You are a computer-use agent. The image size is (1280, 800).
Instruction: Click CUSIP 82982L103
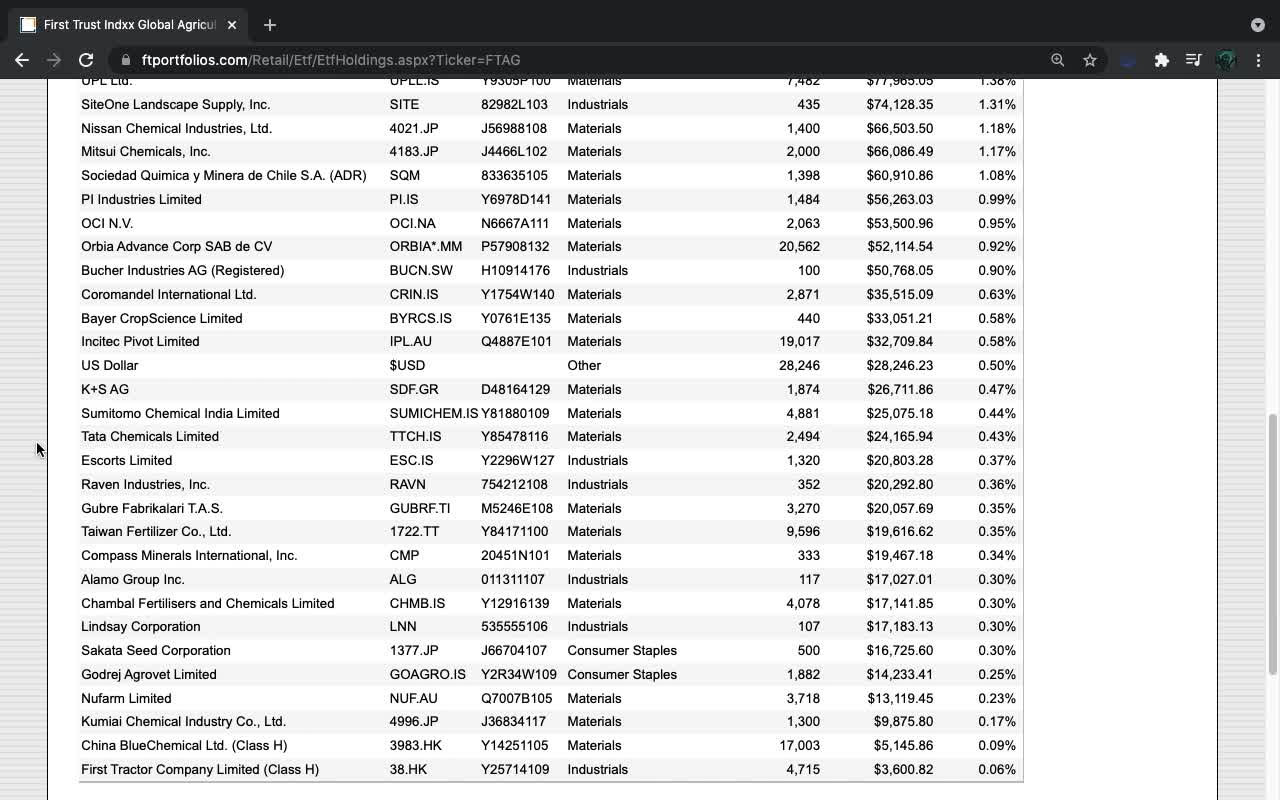pyautogui.click(x=514, y=104)
